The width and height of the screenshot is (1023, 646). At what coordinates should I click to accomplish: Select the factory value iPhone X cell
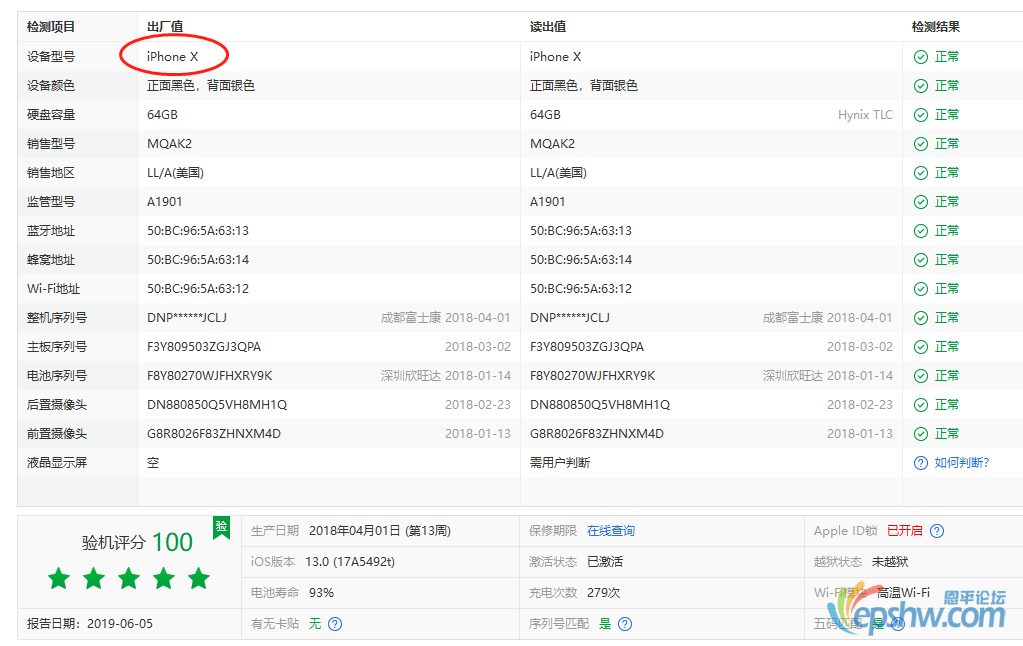[172, 57]
